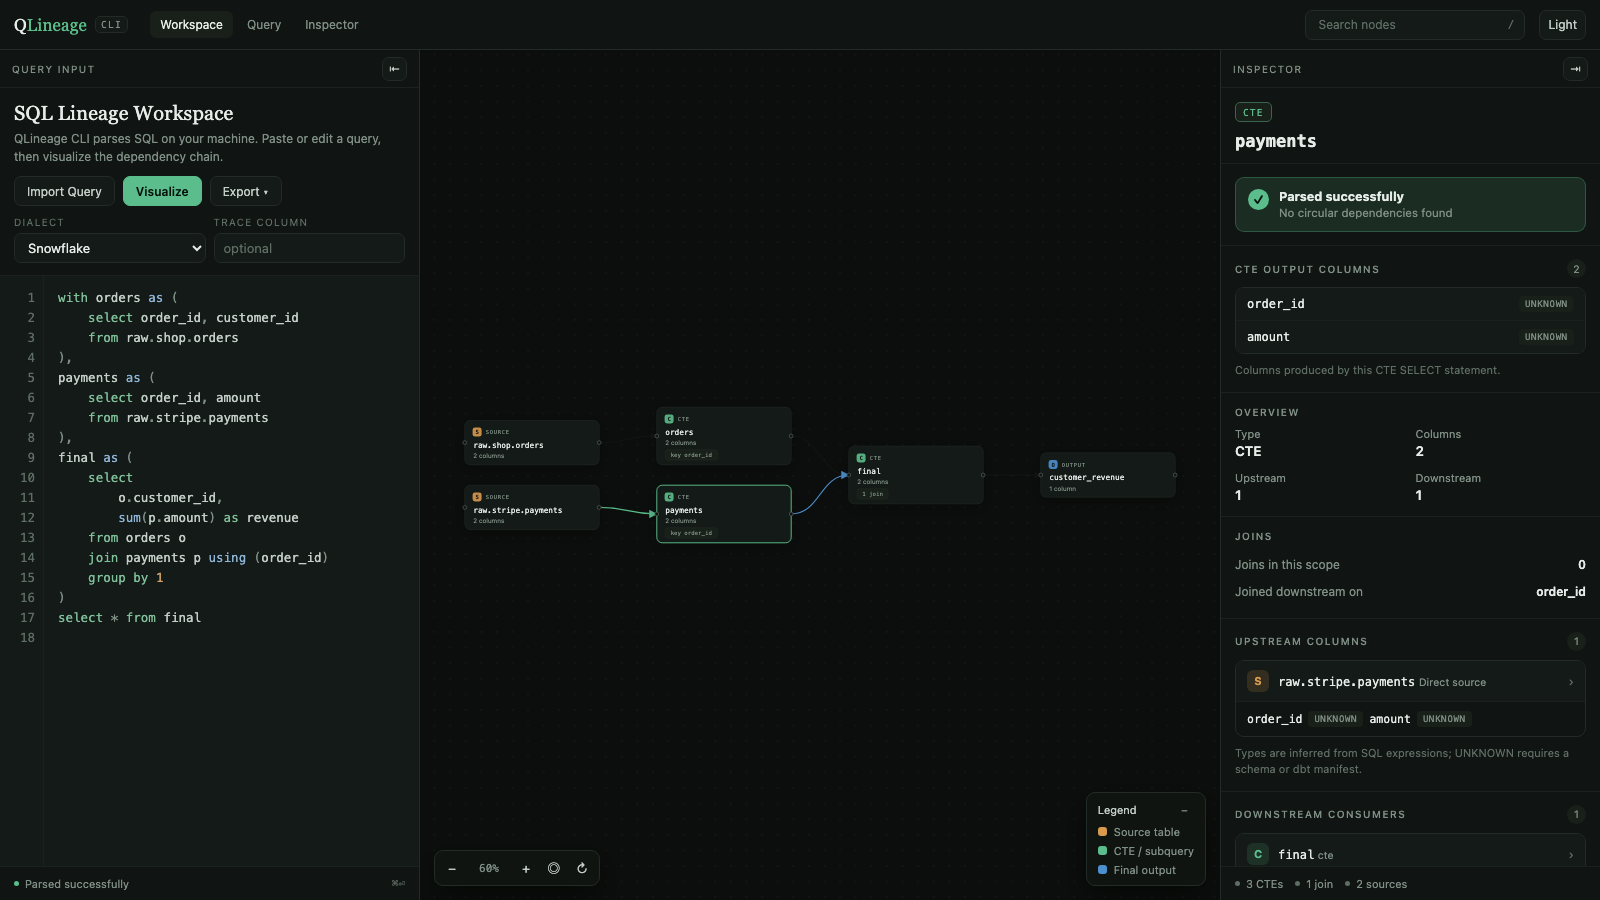Zoom in the lineage canvas
The image size is (1600, 900).
pyautogui.click(x=526, y=869)
